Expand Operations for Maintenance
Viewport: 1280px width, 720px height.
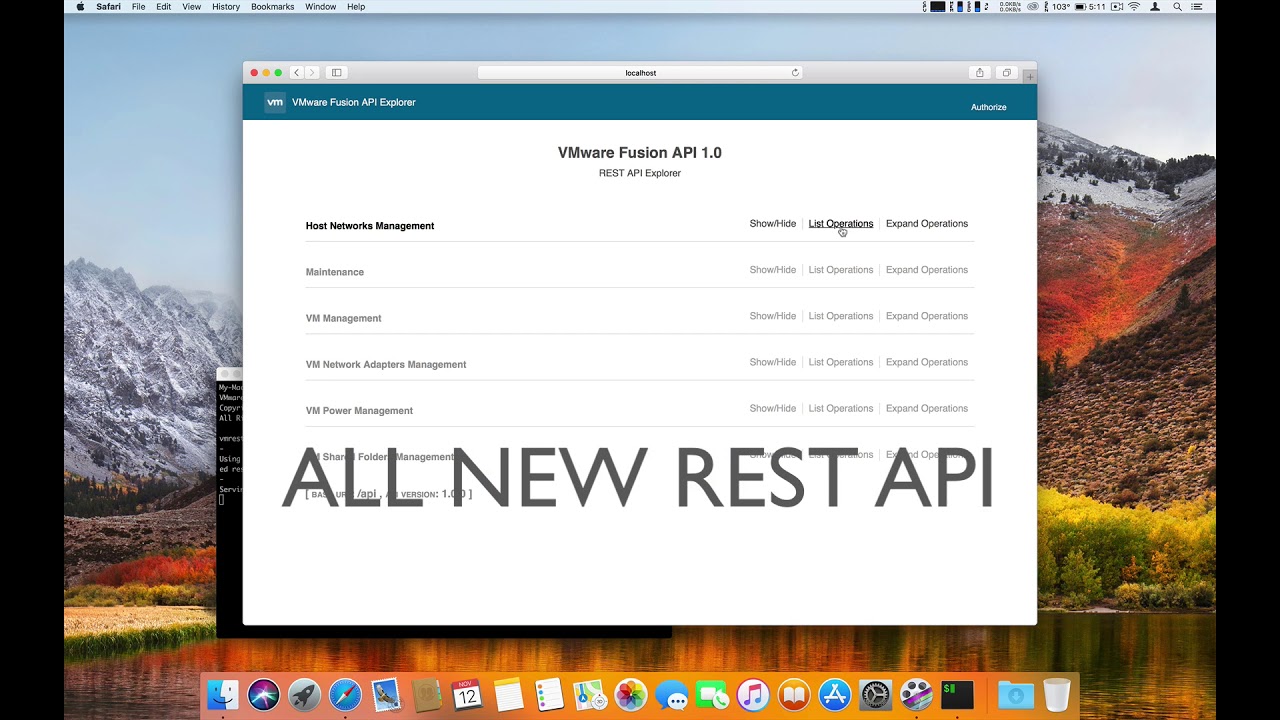pos(927,270)
